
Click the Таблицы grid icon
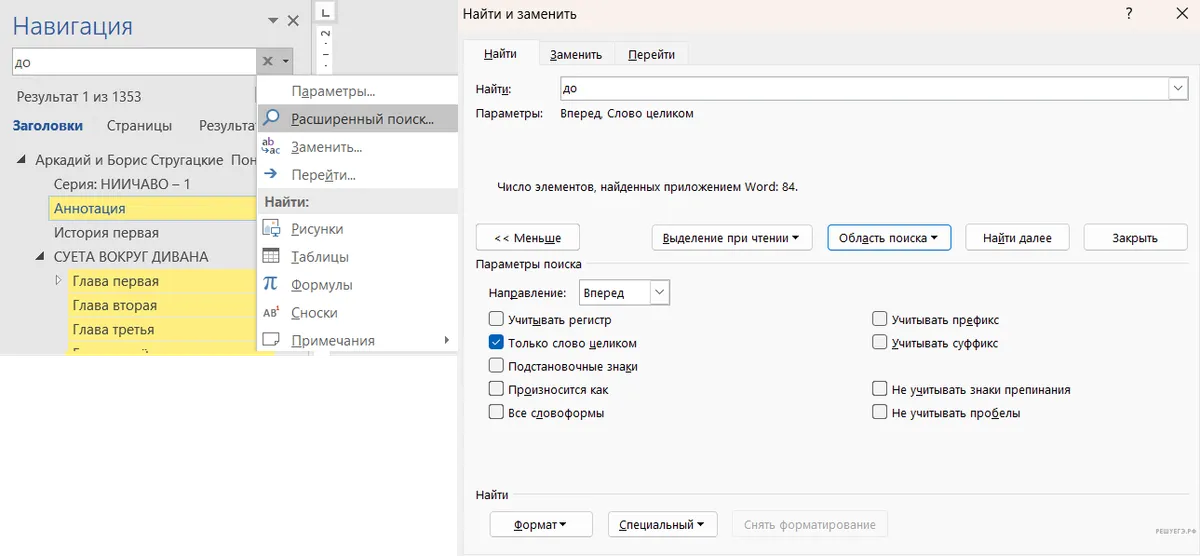tap(270, 257)
